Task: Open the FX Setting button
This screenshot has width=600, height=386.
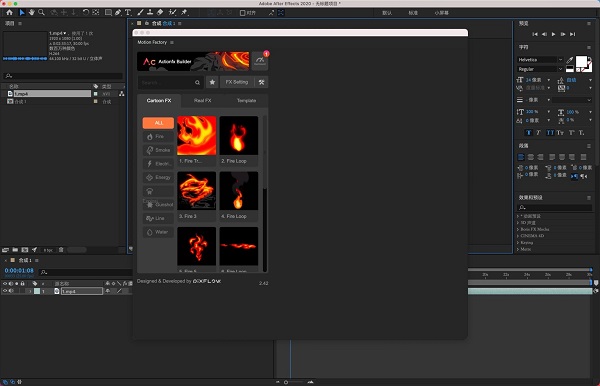Action: 237,82
